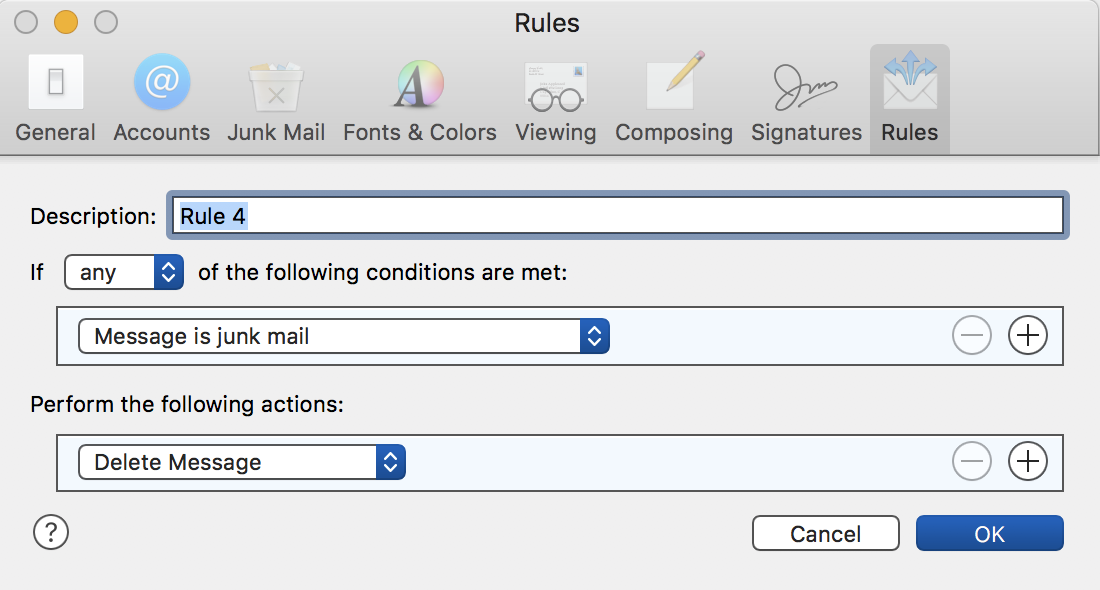Screen dimensions: 1100x590
Task: Add a new condition with plus button
Action: (1028, 337)
